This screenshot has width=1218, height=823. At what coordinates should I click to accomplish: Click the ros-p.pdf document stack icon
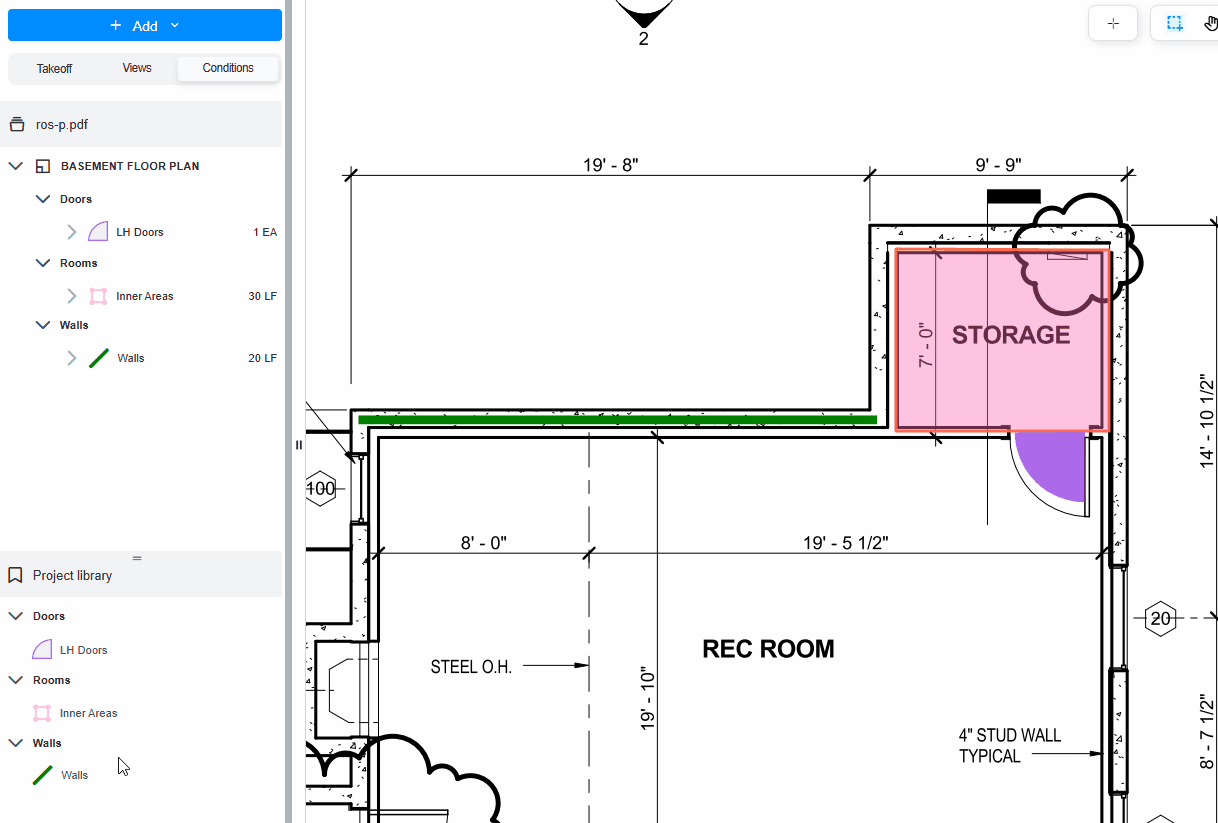16,125
